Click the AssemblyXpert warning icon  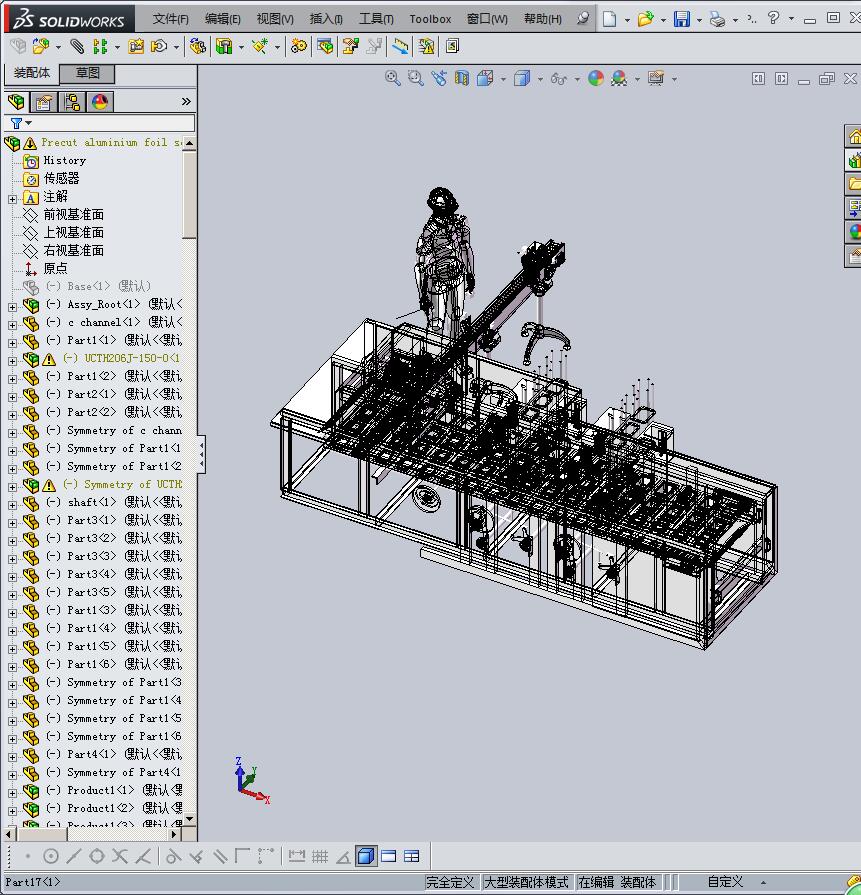coord(426,46)
